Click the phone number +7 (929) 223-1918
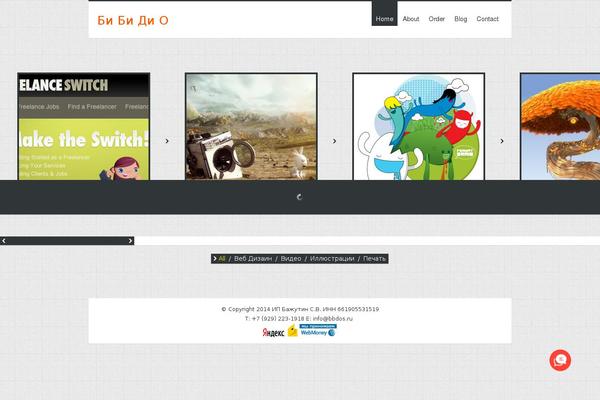 pyautogui.click(x=278, y=318)
